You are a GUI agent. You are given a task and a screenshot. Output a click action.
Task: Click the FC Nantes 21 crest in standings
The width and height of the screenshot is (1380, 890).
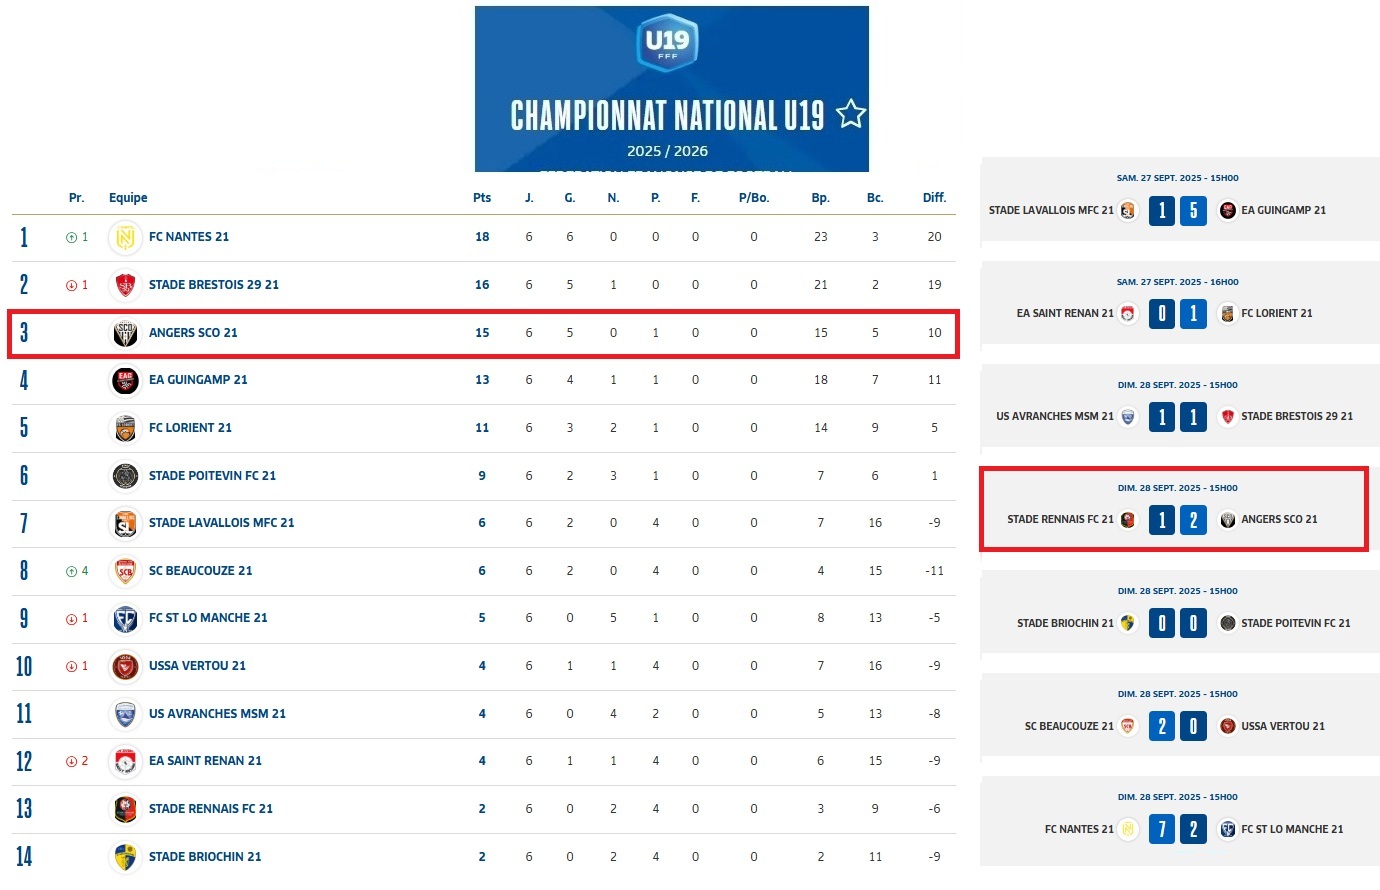(125, 237)
